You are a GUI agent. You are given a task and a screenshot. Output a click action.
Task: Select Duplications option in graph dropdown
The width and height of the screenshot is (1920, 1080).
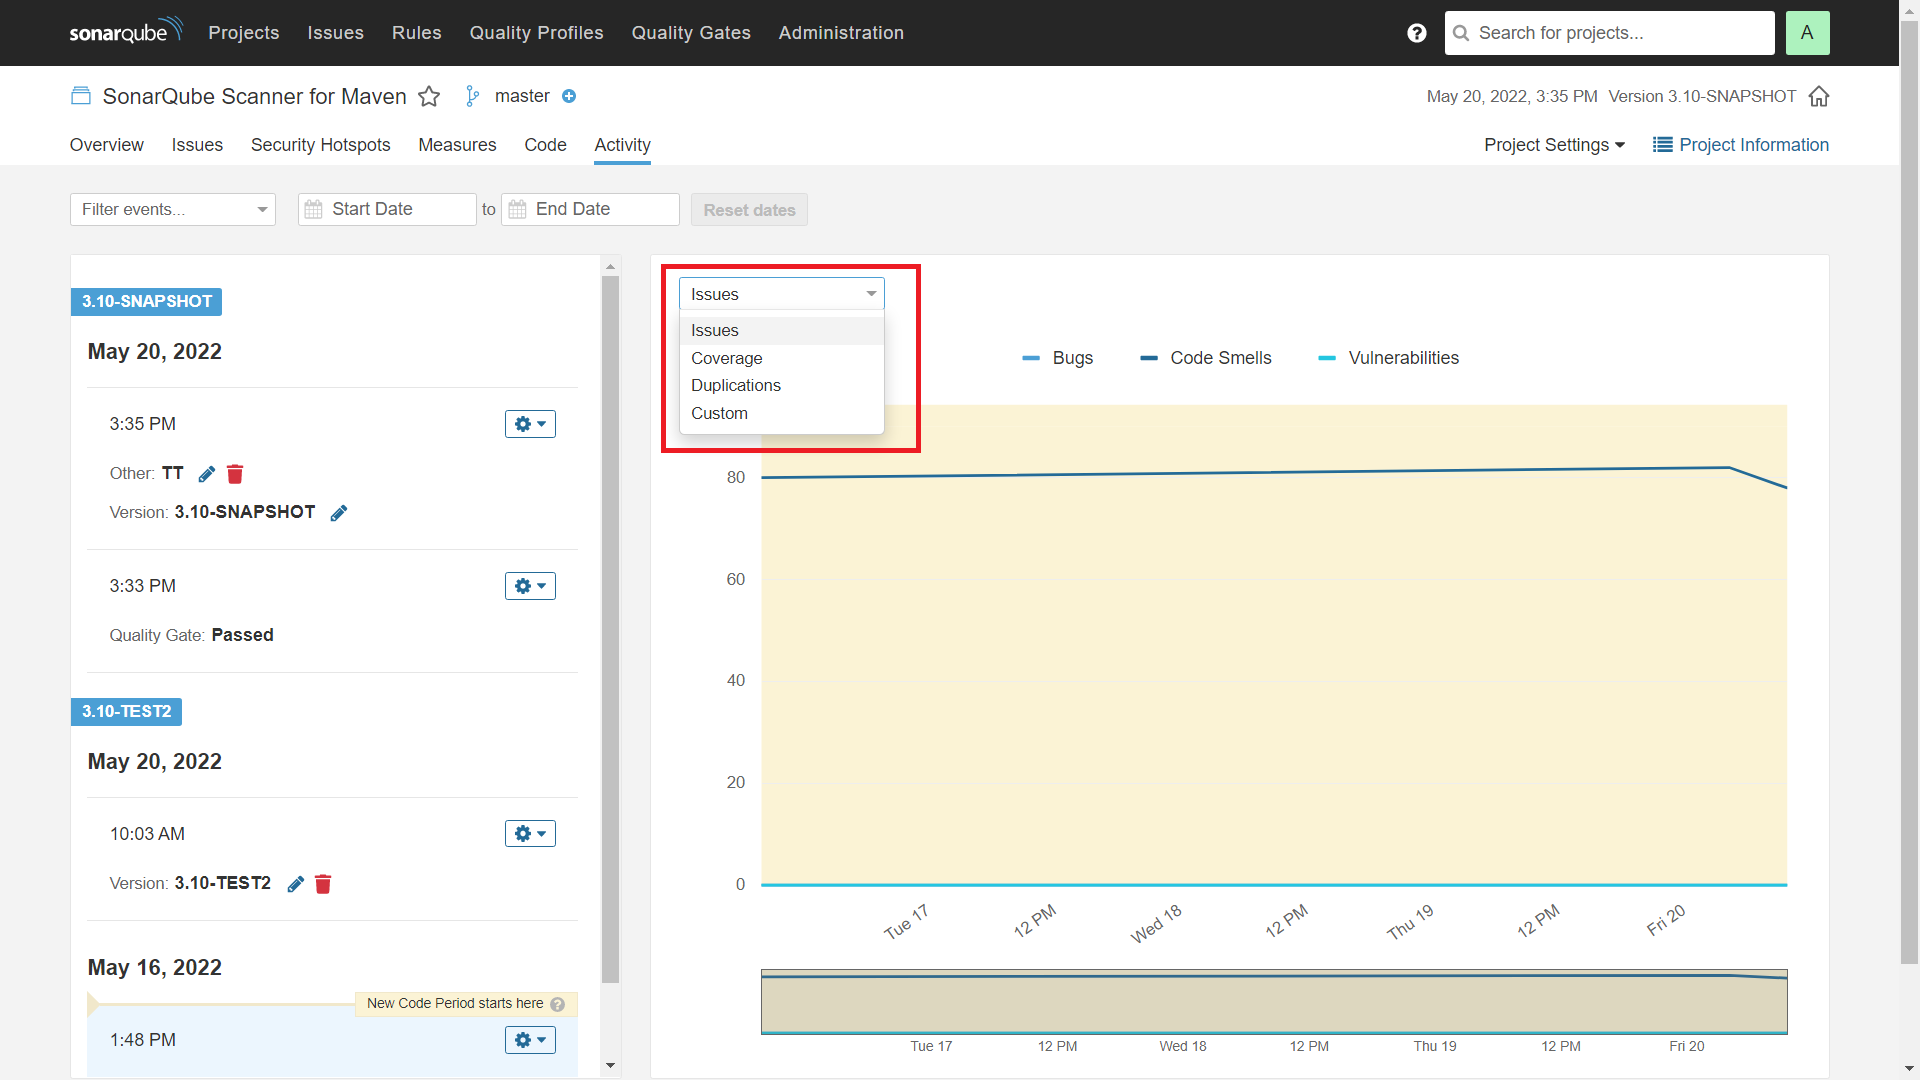pos(782,385)
